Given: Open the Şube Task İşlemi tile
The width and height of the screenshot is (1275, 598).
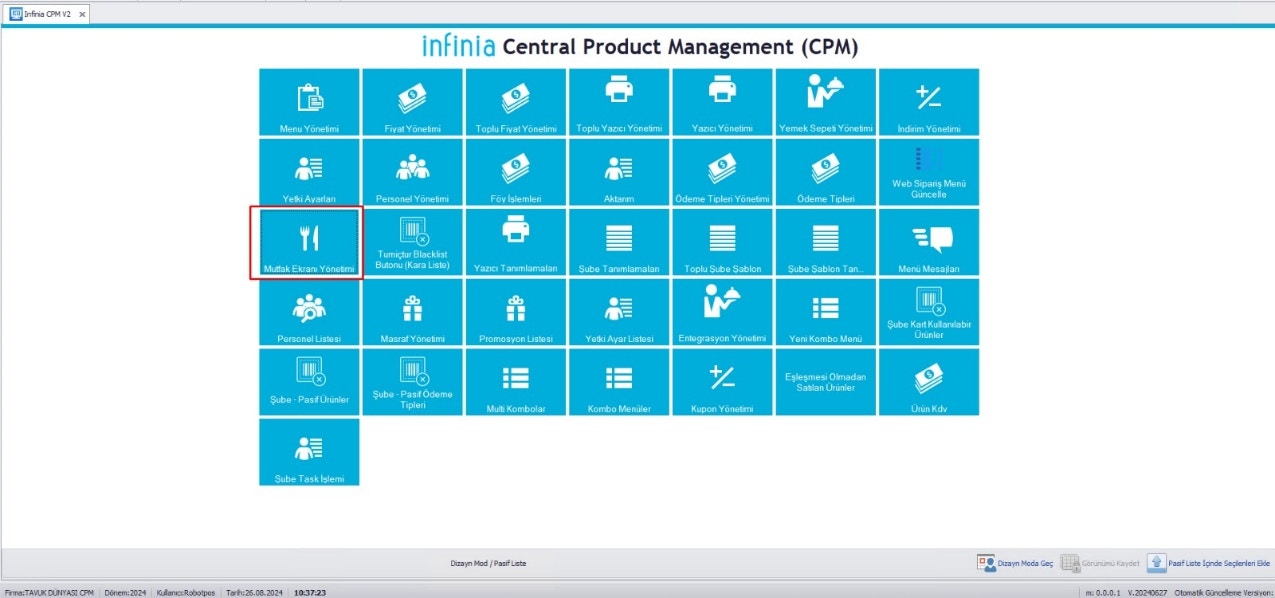Looking at the screenshot, I should [309, 452].
